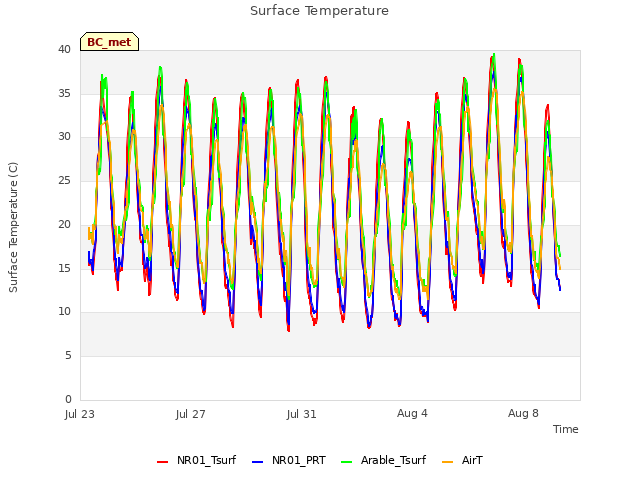Click the green Arable_Tsurf legend swatch
This screenshot has width=640, height=480.
point(346,462)
